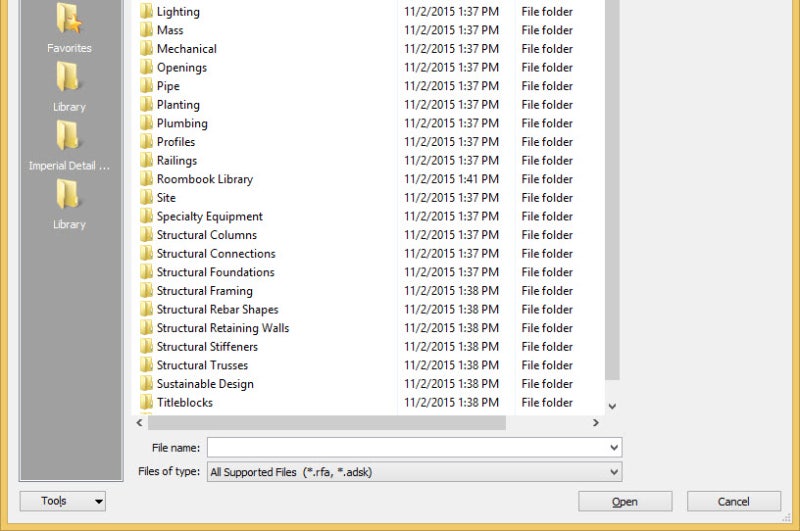This screenshot has width=800, height=531.
Task: Click the vertical scrollbar down arrow
Action: [612, 407]
